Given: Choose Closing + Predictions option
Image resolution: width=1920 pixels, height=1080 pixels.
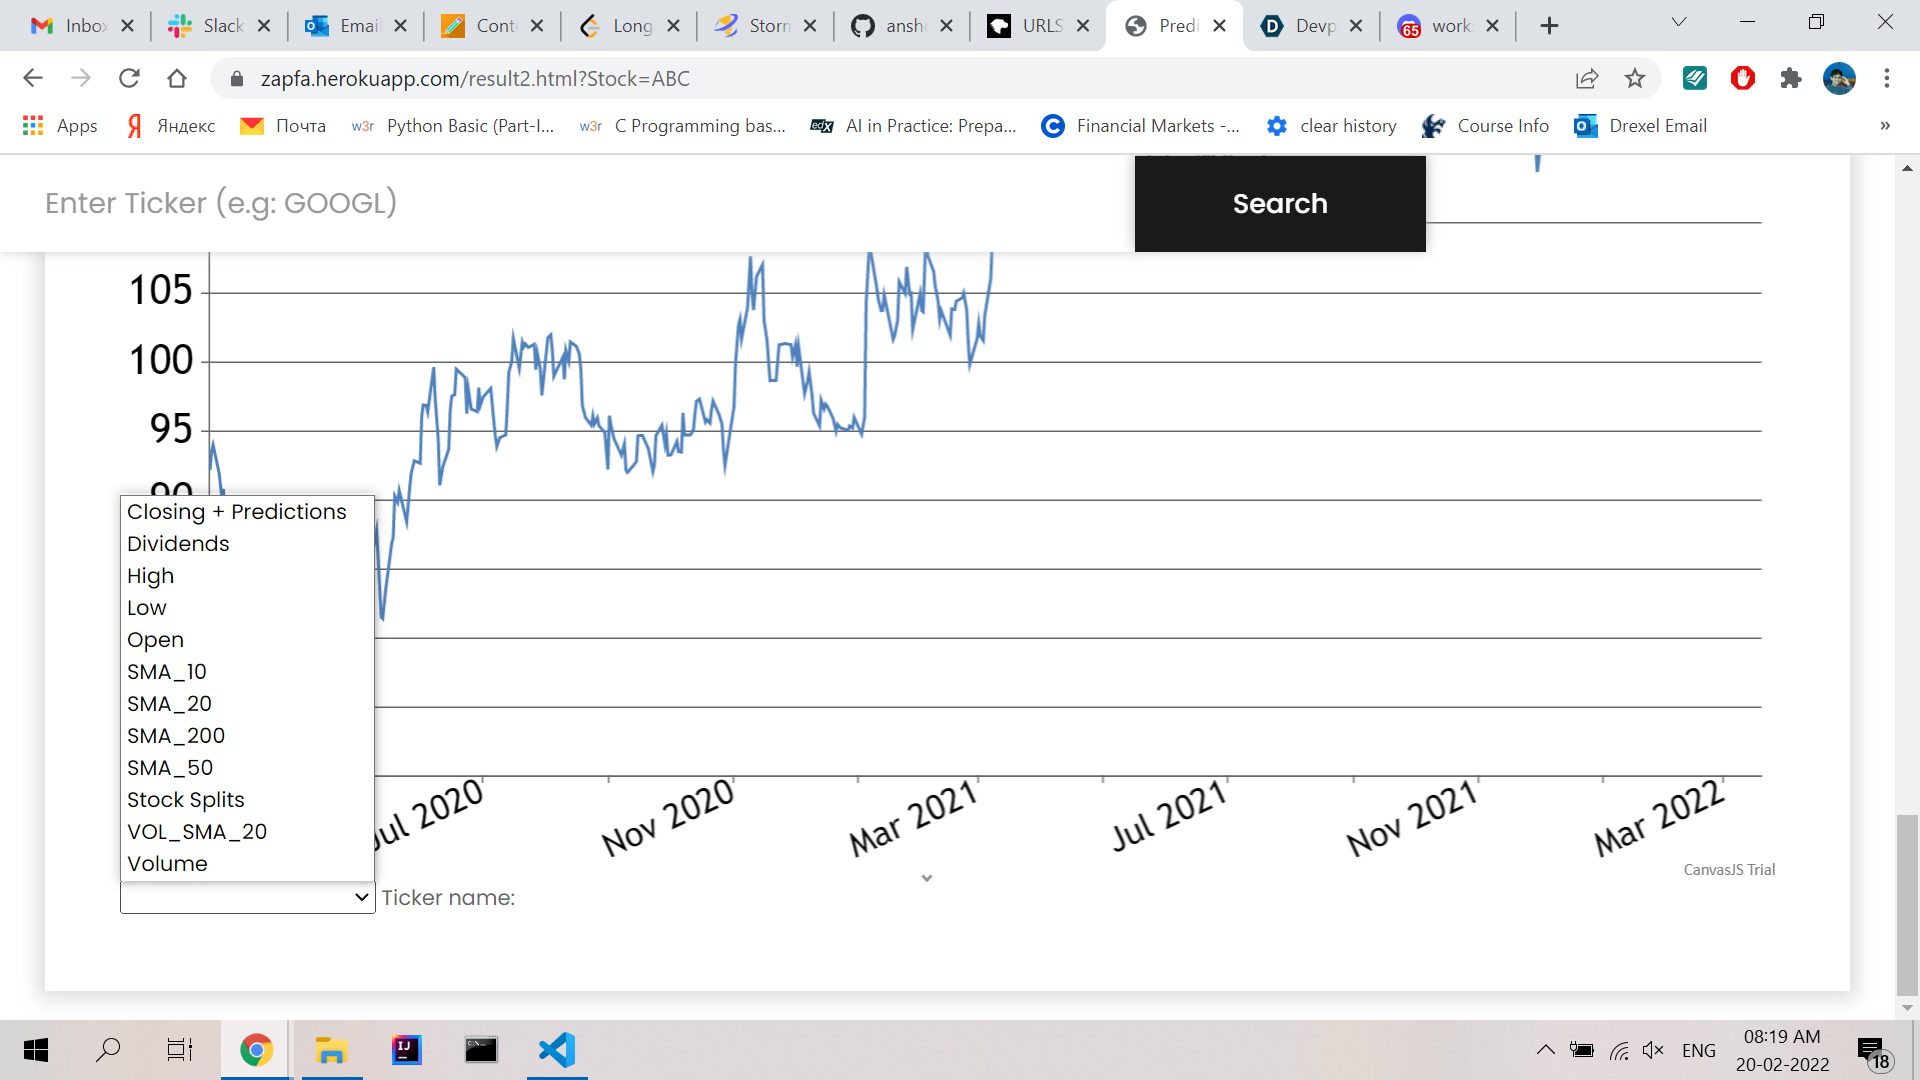Looking at the screenshot, I should (x=236, y=512).
